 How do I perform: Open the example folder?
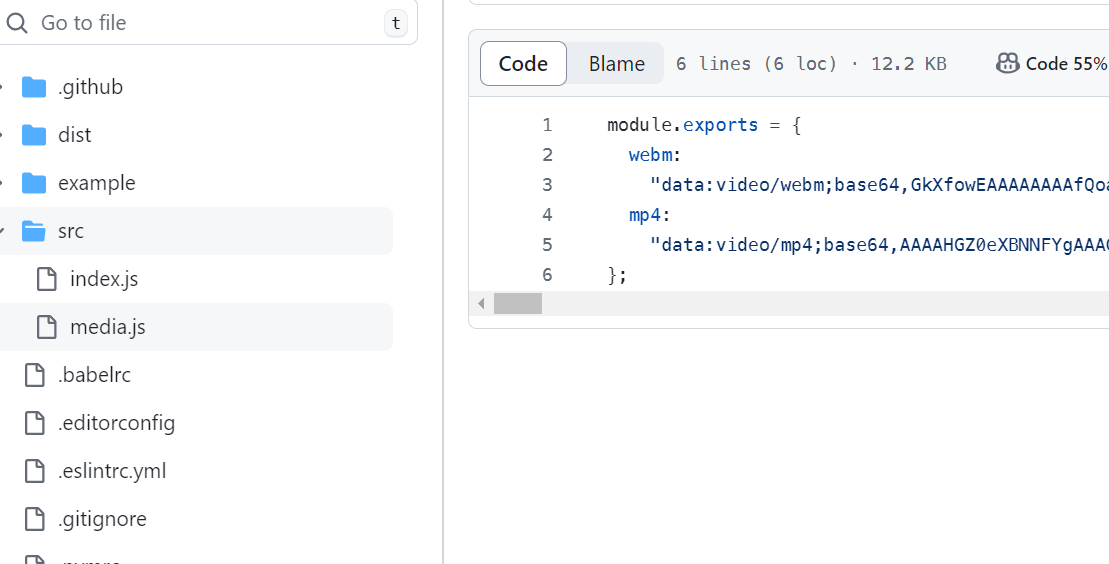click(x=97, y=183)
